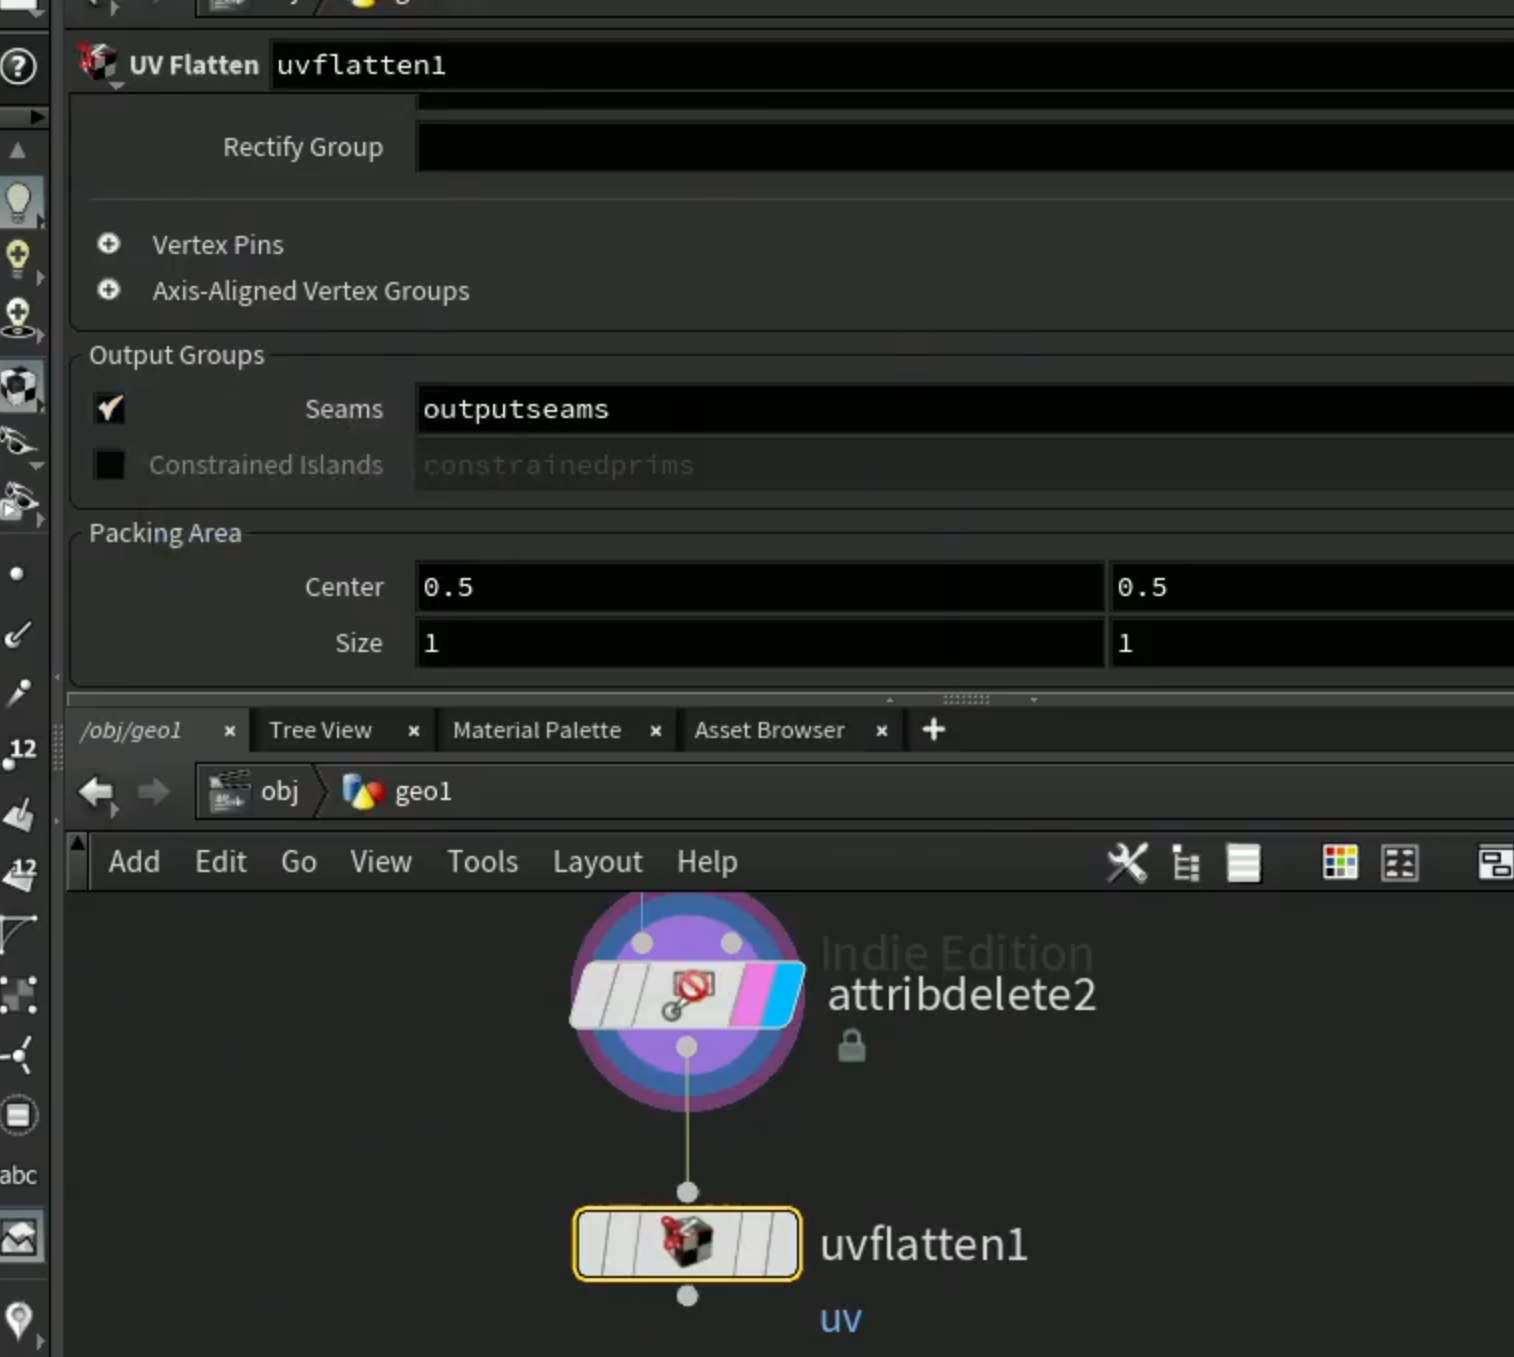Enable the Constrained Islands checkbox
This screenshot has height=1357, width=1514.
[110, 464]
